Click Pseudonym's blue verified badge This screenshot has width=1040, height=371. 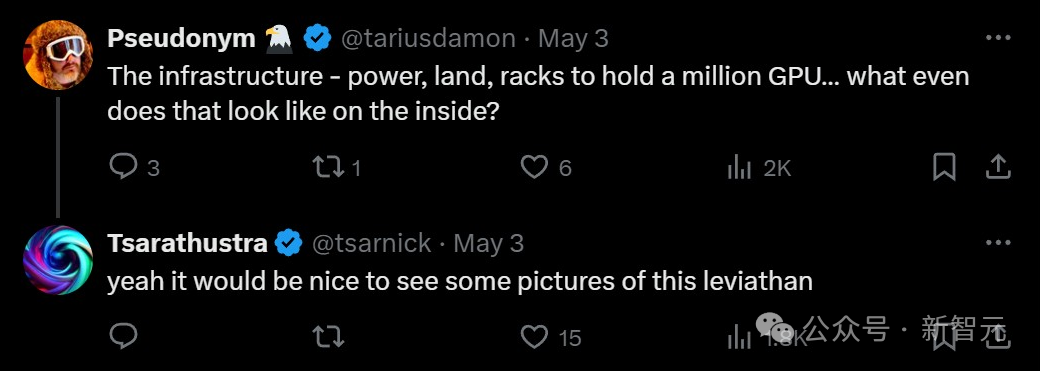tap(318, 38)
